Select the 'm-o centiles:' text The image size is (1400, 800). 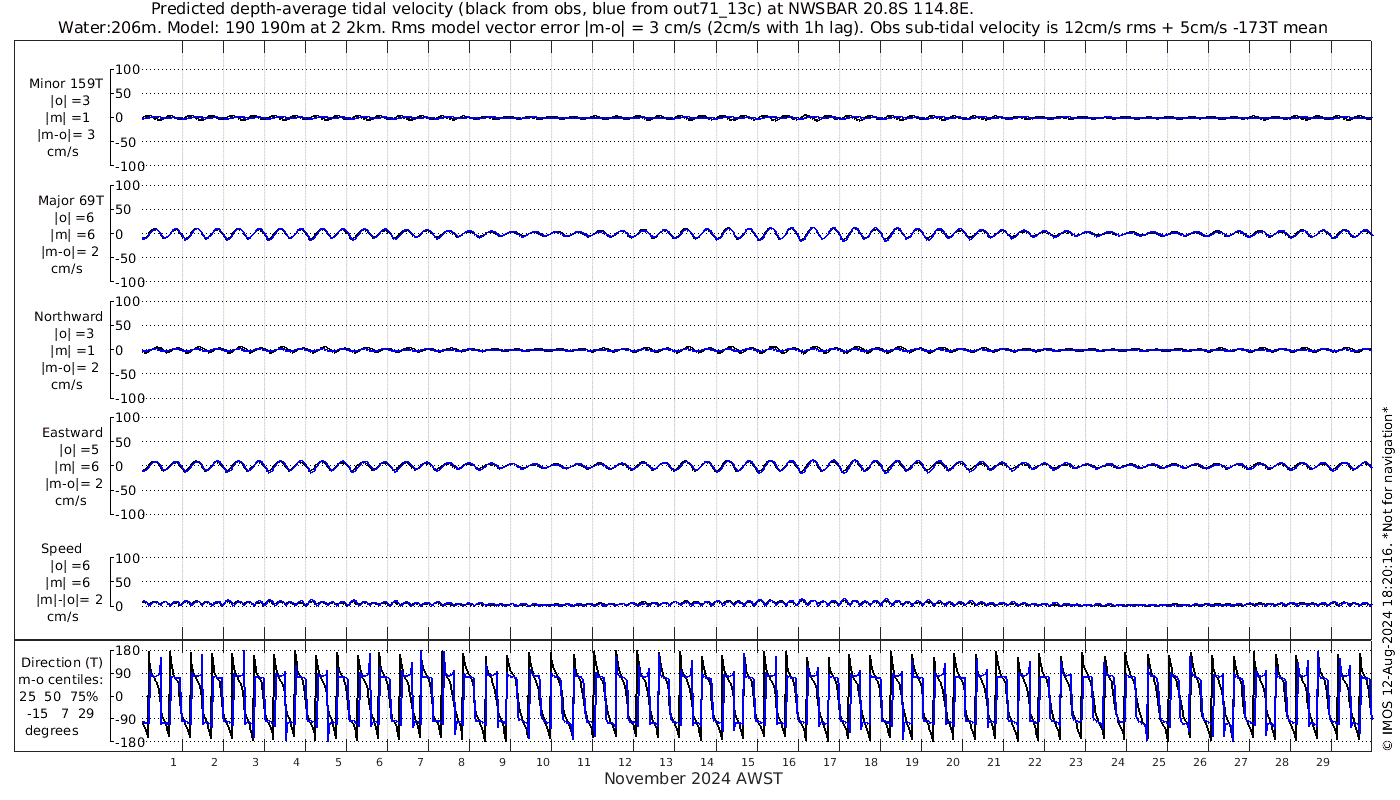coord(62,680)
